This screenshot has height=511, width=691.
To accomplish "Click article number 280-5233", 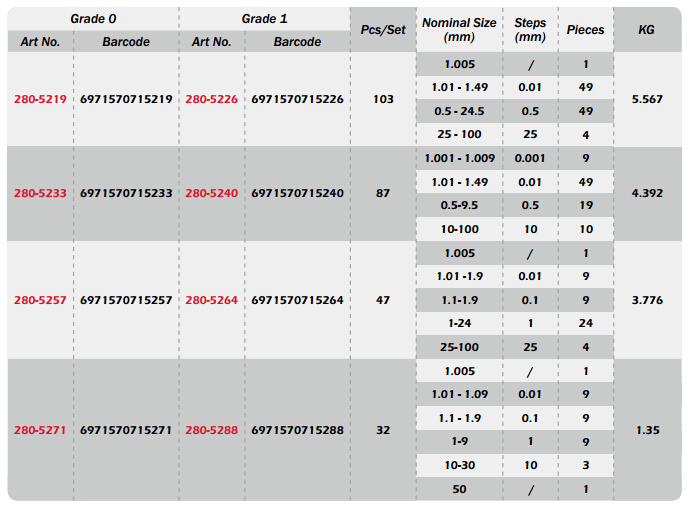I will pos(40,193).
